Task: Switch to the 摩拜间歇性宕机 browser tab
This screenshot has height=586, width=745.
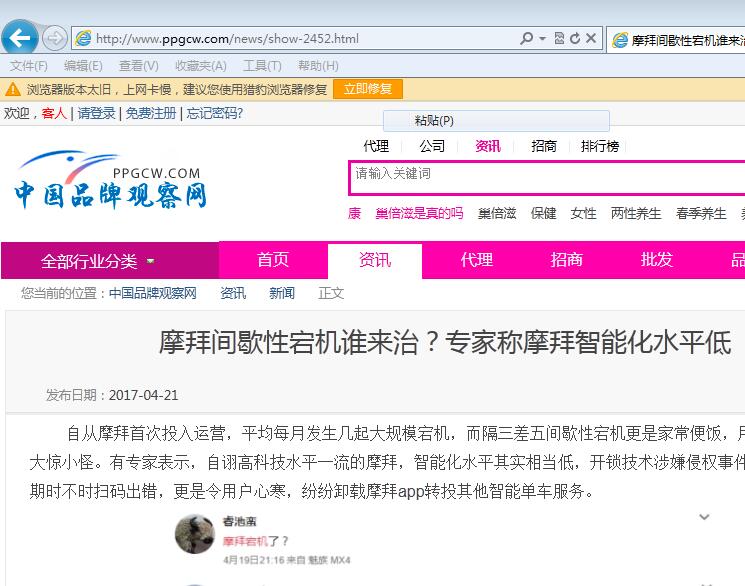Action: pos(677,40)
